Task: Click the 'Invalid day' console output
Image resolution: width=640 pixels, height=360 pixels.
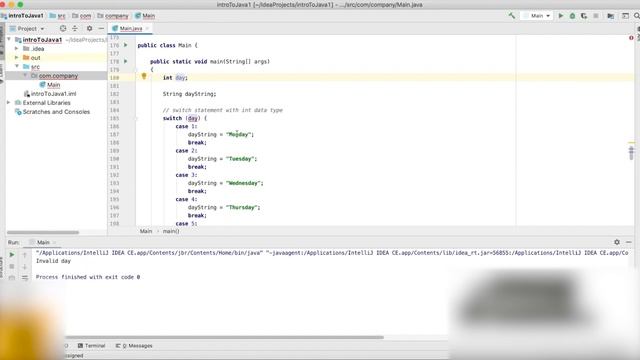Action: [53, 261]
